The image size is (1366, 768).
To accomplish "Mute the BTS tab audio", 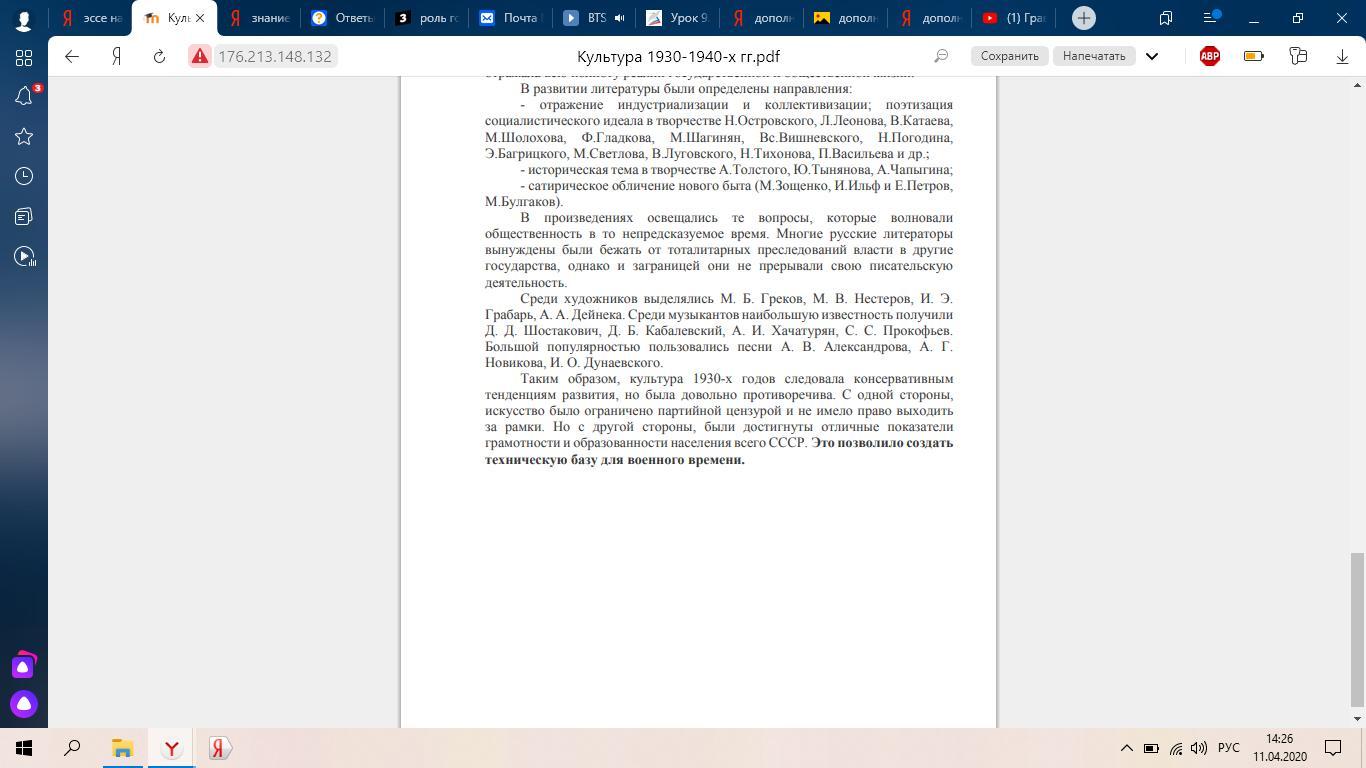I will pyautogui.click(x=619, y=18).
